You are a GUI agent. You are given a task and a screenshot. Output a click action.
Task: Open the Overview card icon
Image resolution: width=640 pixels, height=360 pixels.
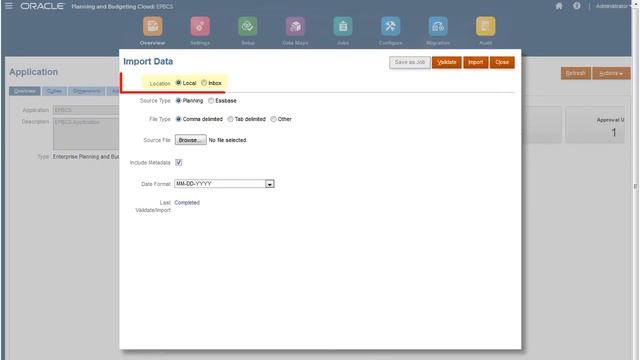(153, 26)
